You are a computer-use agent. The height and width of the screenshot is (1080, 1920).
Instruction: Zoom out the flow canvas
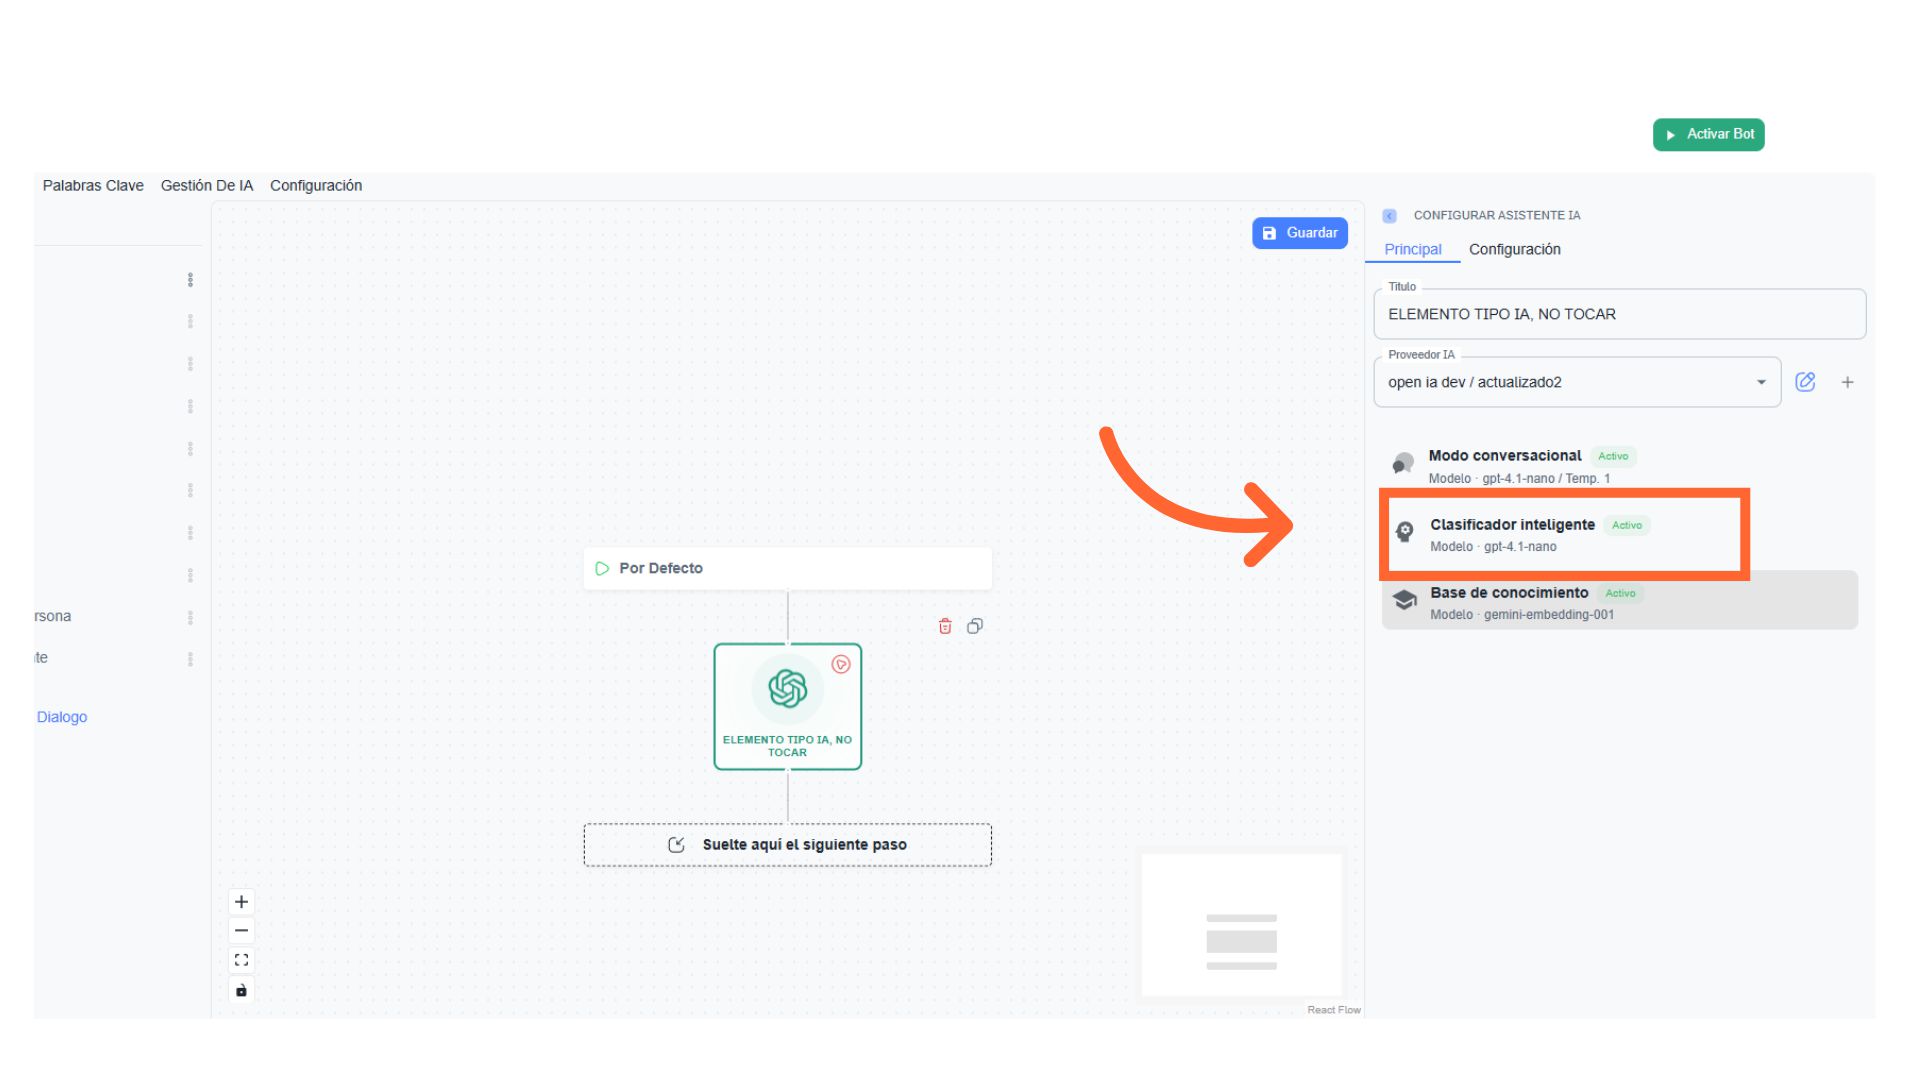point(241,931)
